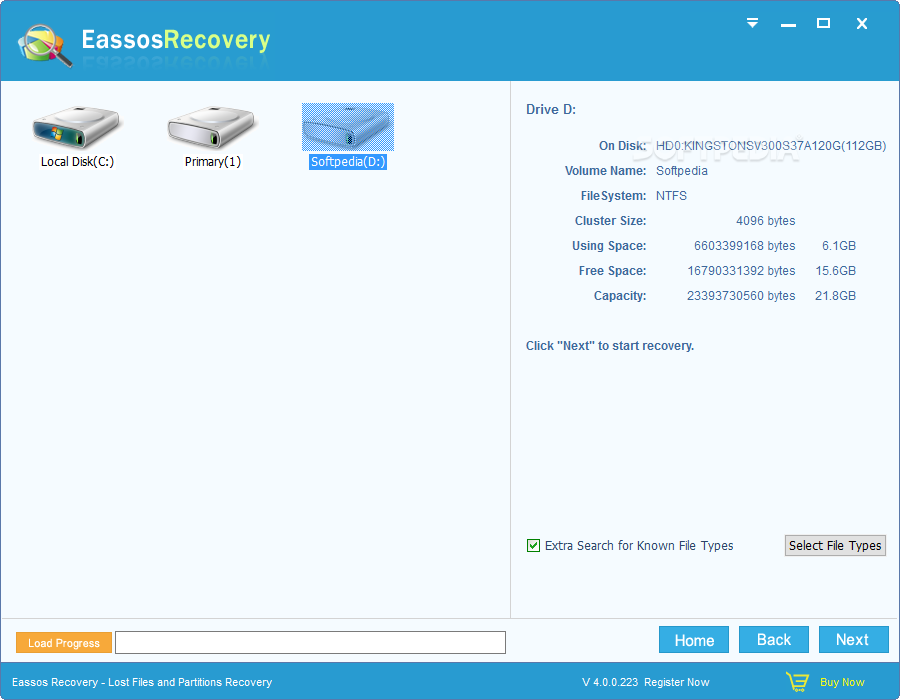Click the 16790331392 bytes free space value
Image resolution: width=900 pixels, height=700 pixels.
click(741, 271)
